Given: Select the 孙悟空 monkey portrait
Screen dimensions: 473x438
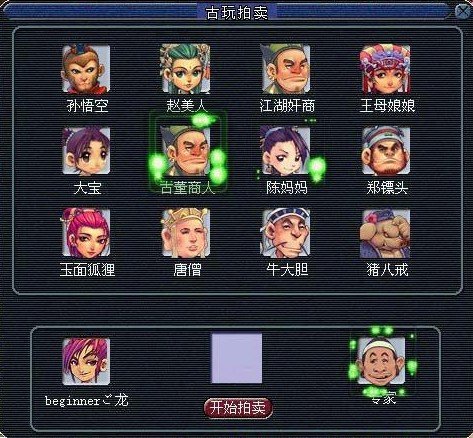Looking at the screenshot, I should pos(86,69).
